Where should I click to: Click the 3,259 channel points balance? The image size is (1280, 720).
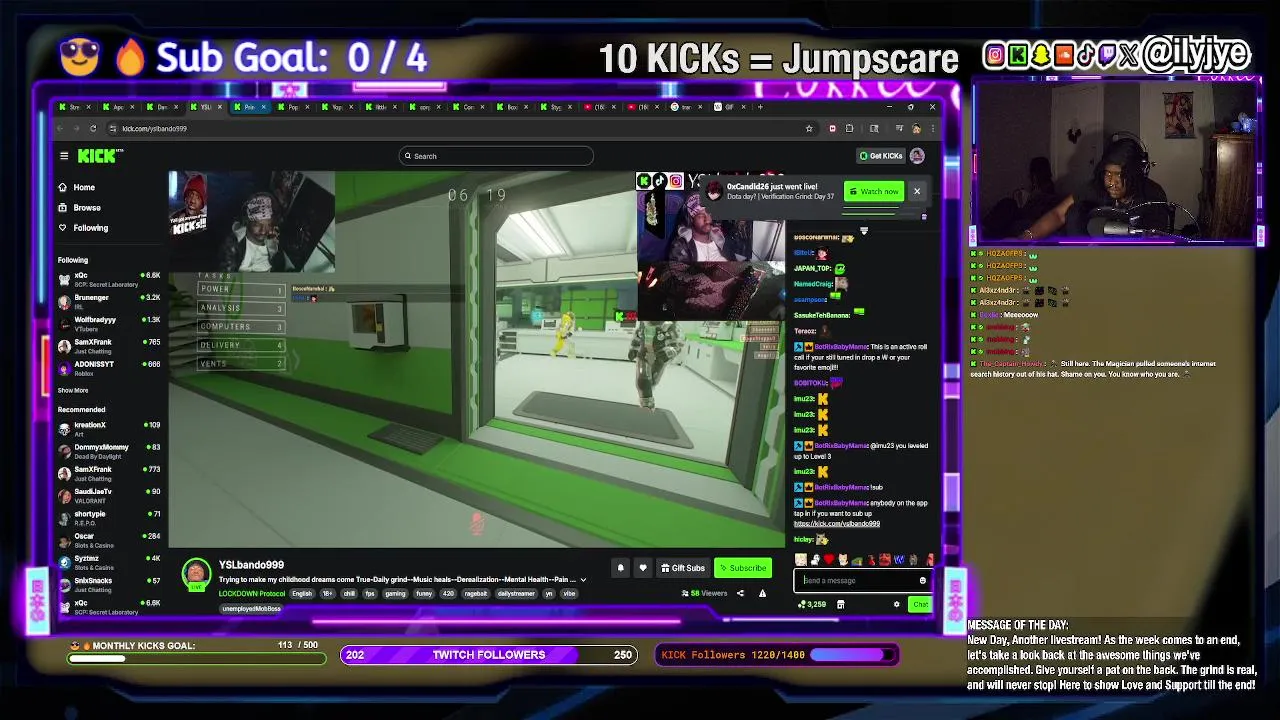point(812,604)
